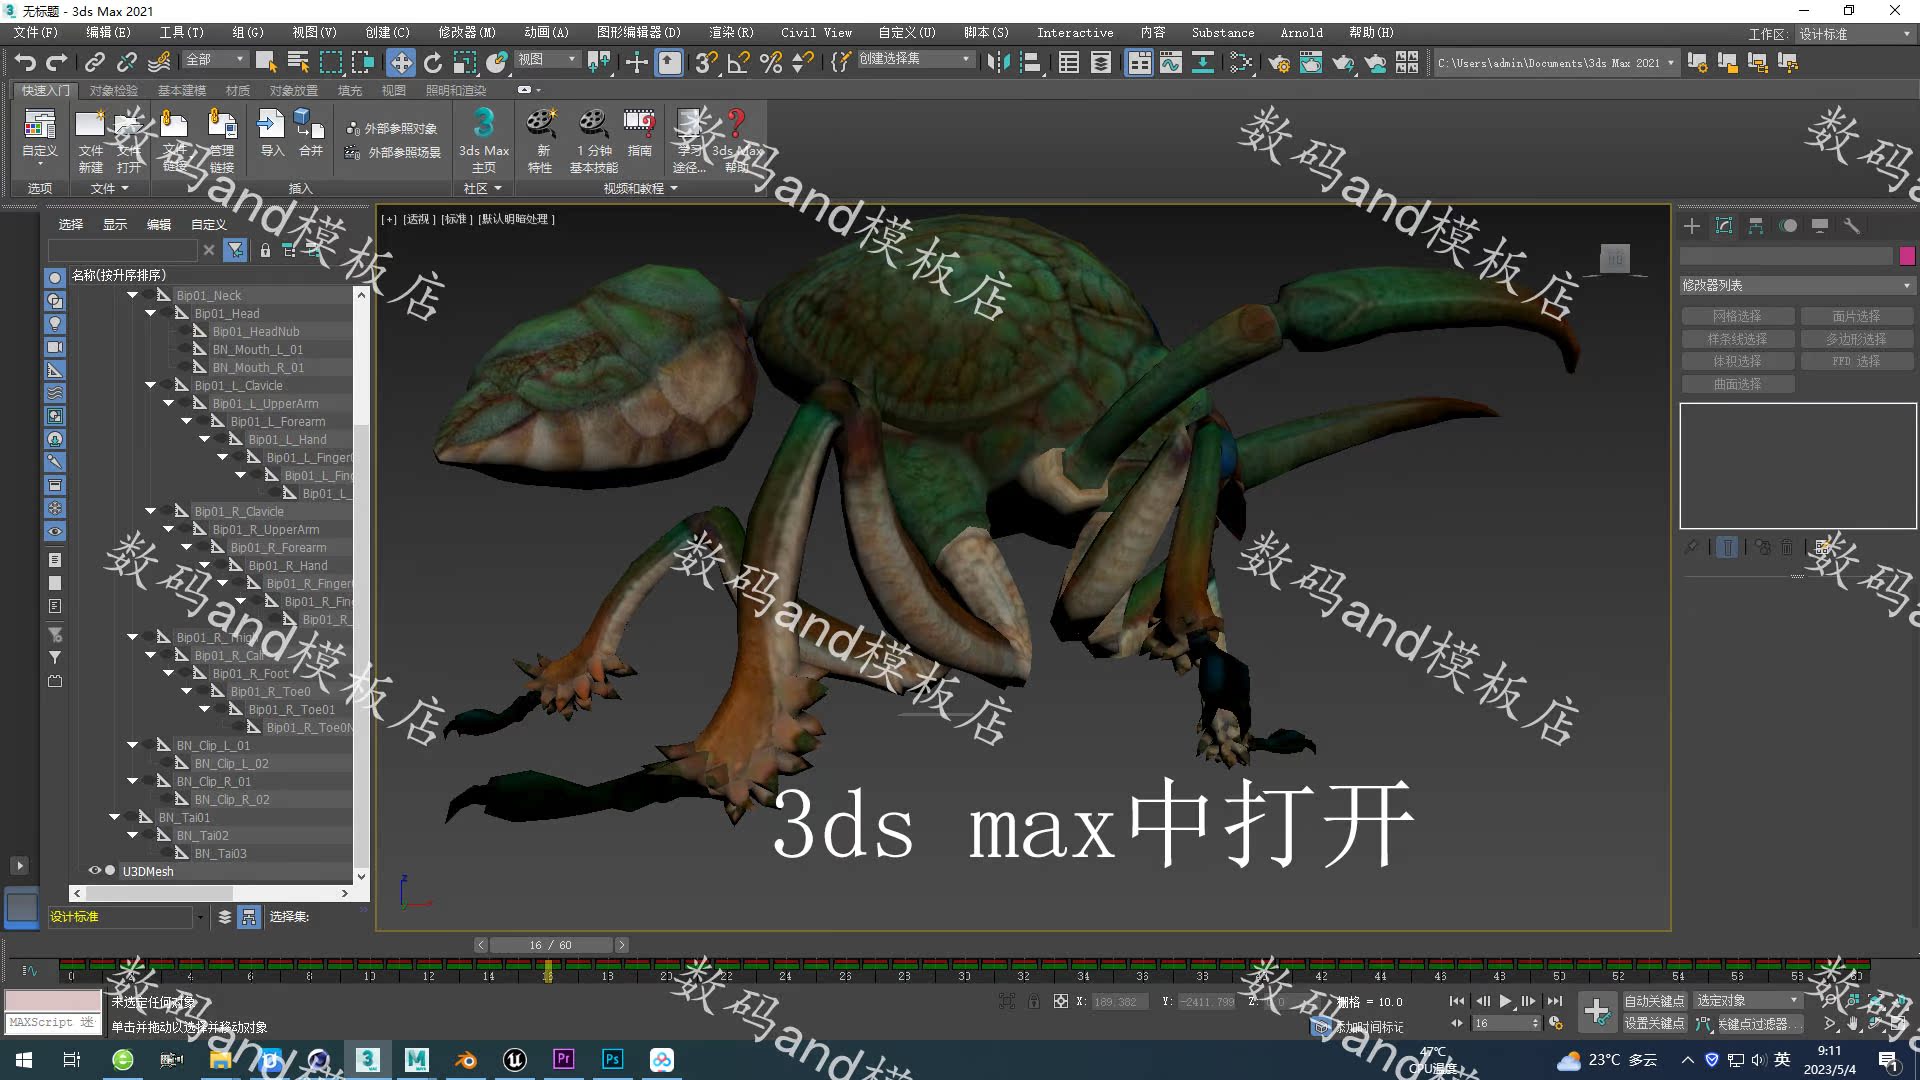Click the Render Production teapot icon
Image resolution: width=1920 pixels, height=1080 pixels.
1343,63
